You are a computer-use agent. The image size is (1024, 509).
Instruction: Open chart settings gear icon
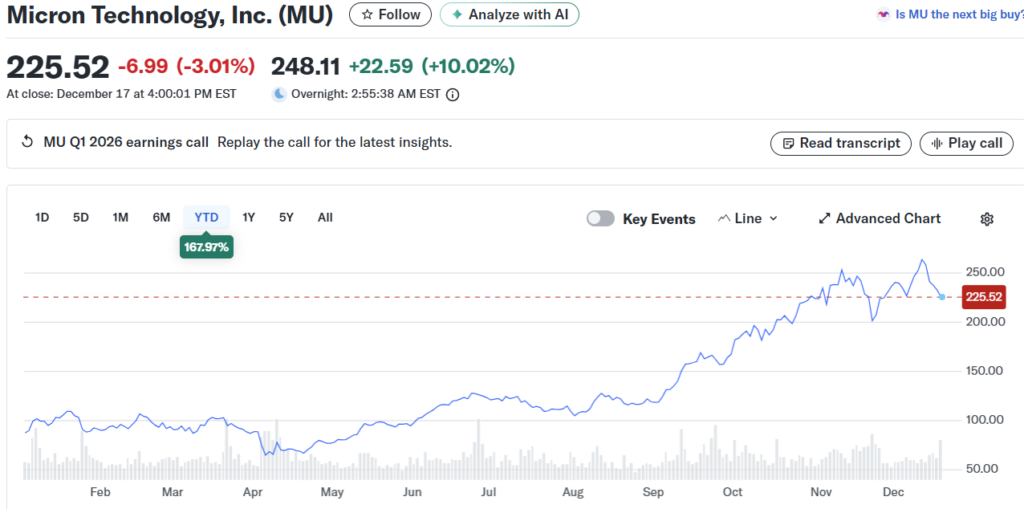(987, 219)
